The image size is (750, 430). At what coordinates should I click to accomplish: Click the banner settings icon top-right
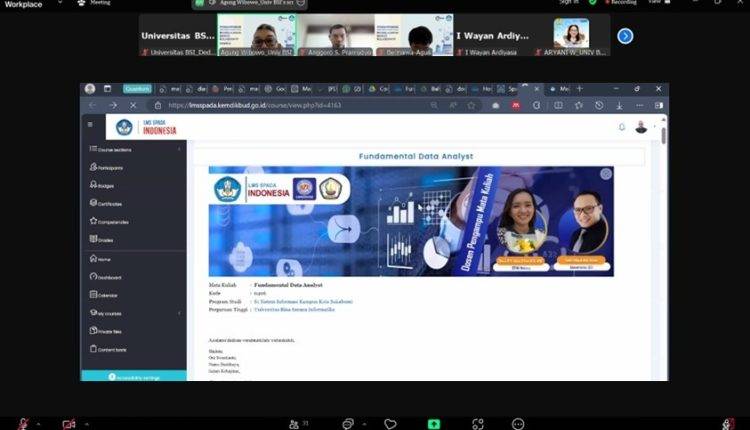606,174
